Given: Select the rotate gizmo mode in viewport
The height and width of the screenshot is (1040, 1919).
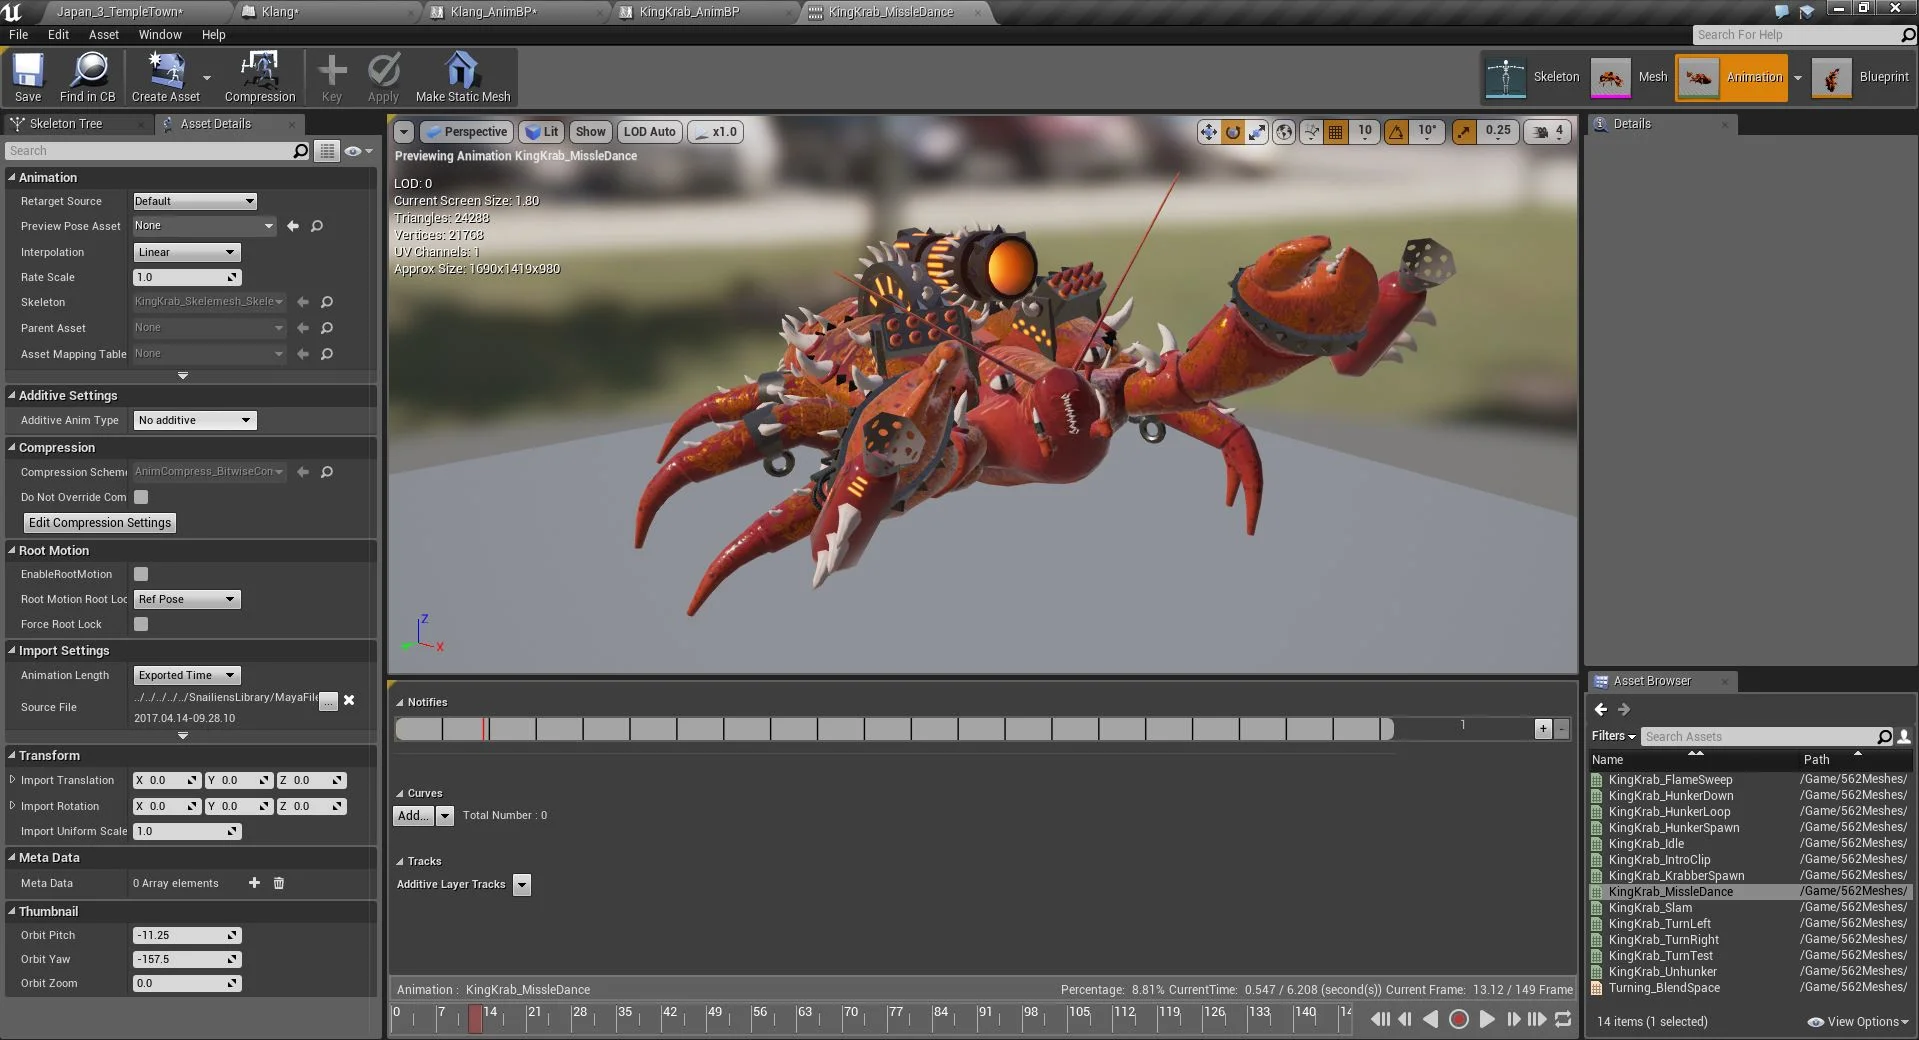Looking at the screenshot, I should pos(1233,132).
